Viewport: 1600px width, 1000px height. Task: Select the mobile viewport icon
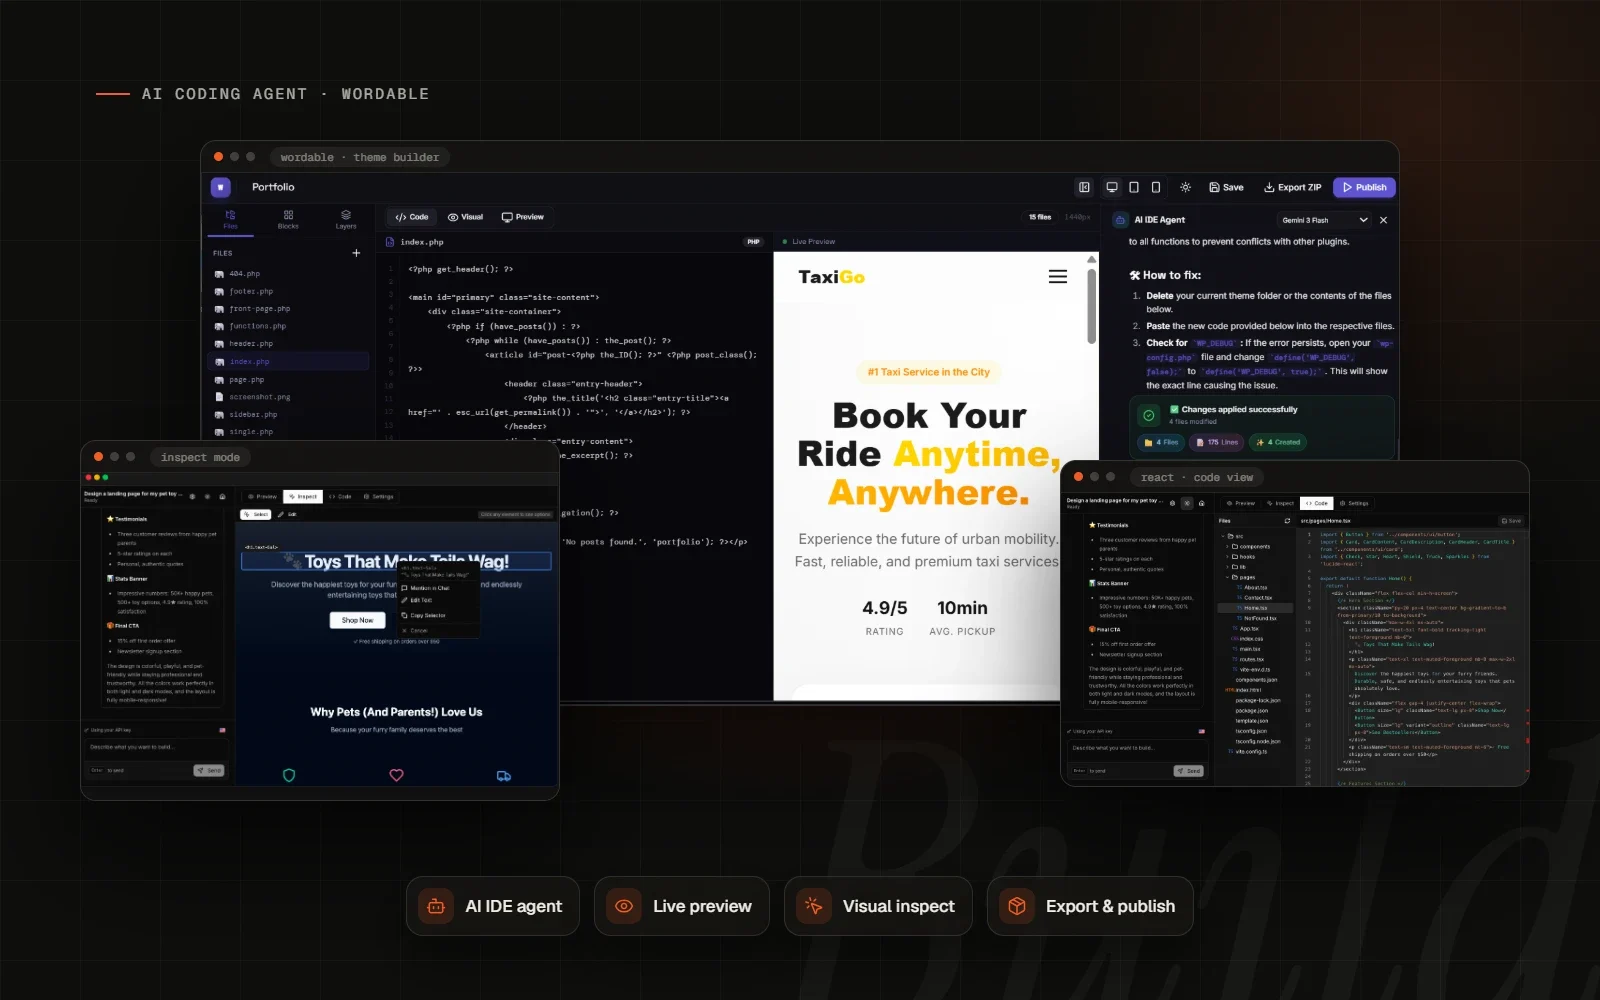[x=1156, y=187]
